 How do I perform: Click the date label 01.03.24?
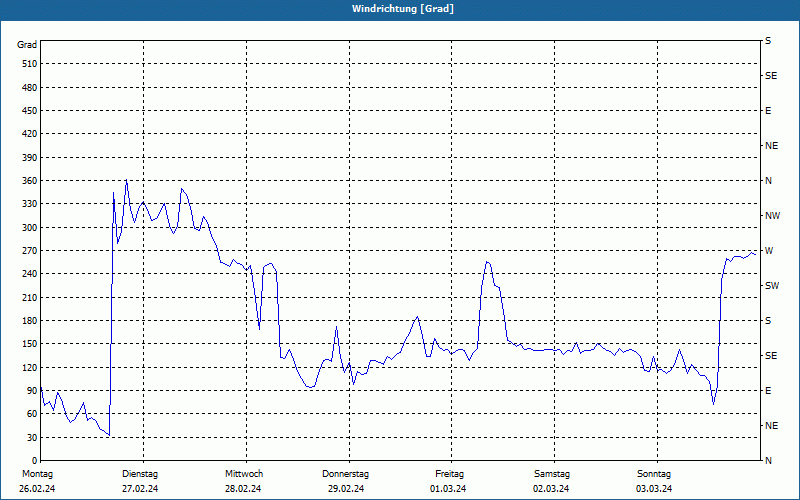pos(448,489)
